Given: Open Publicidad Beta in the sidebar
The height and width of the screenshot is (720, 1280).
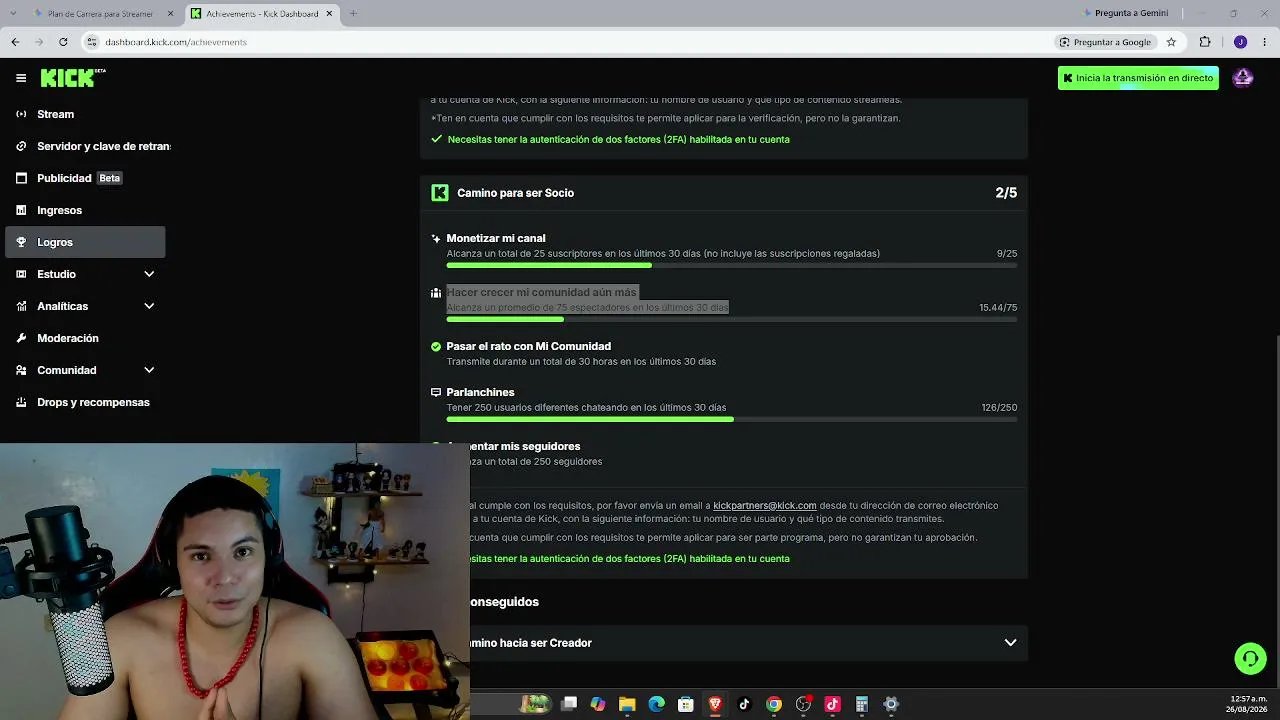Looking at the screenshot, I should [85, 178].
